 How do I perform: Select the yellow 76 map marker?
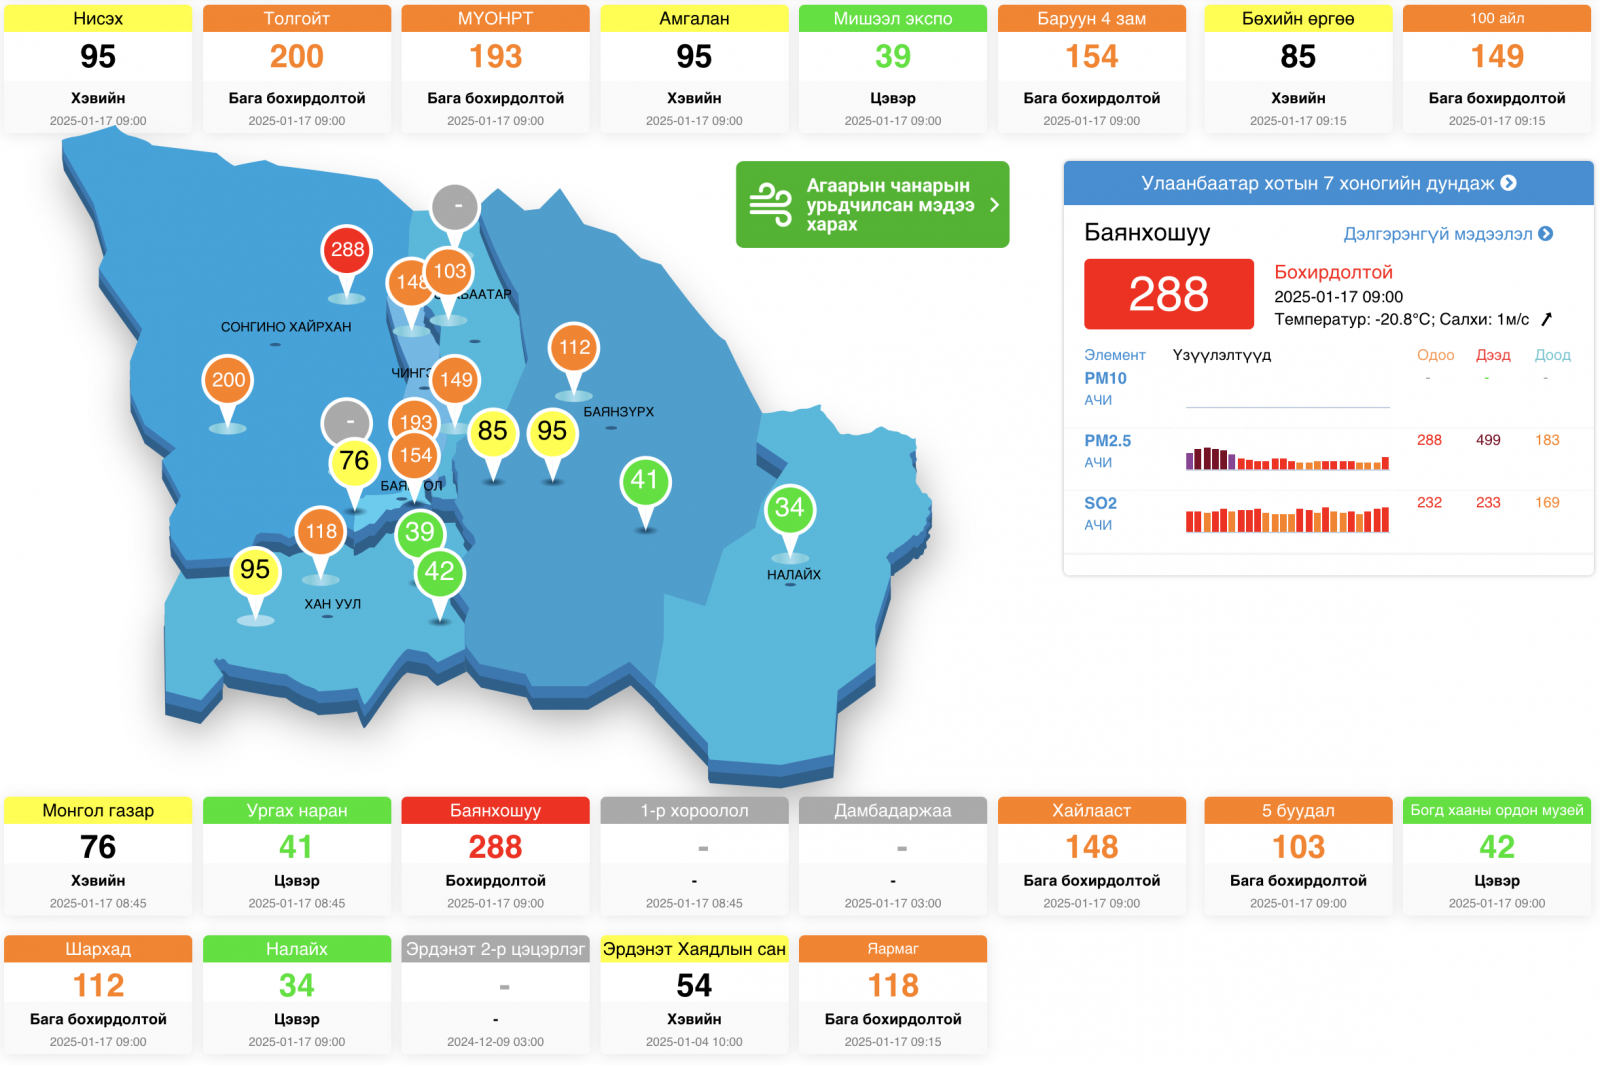[354, 461]
